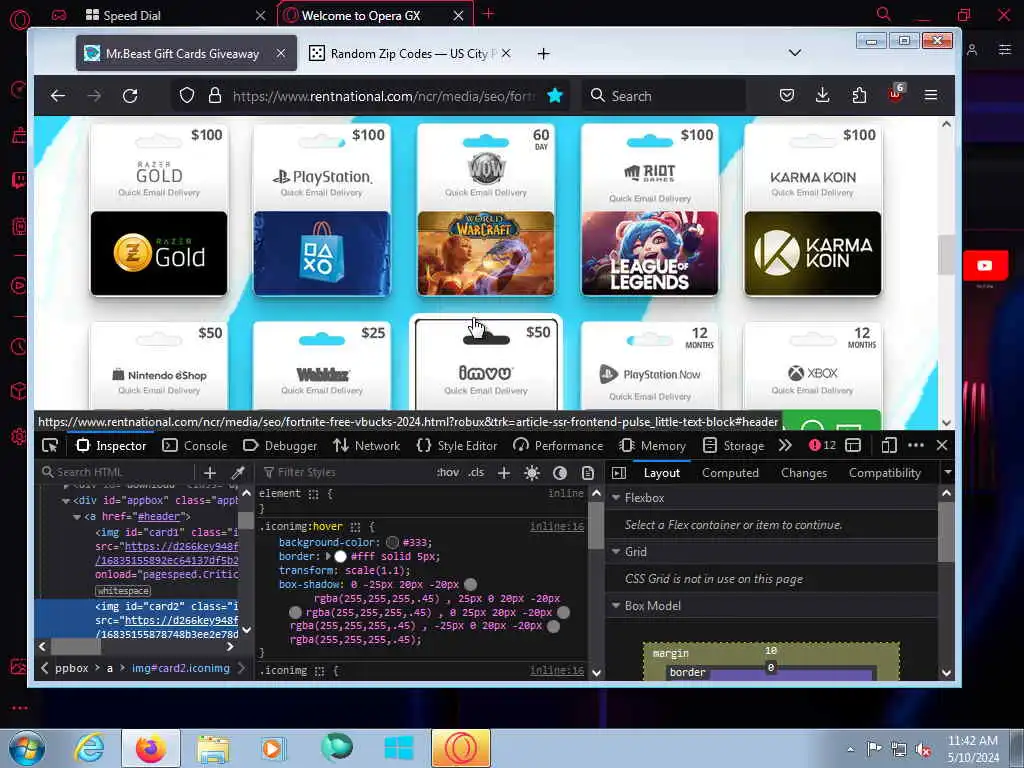Show all sidebar tabs dropdown arrow
Viewport: 1024px width, 768px height.
coord(948,472)
